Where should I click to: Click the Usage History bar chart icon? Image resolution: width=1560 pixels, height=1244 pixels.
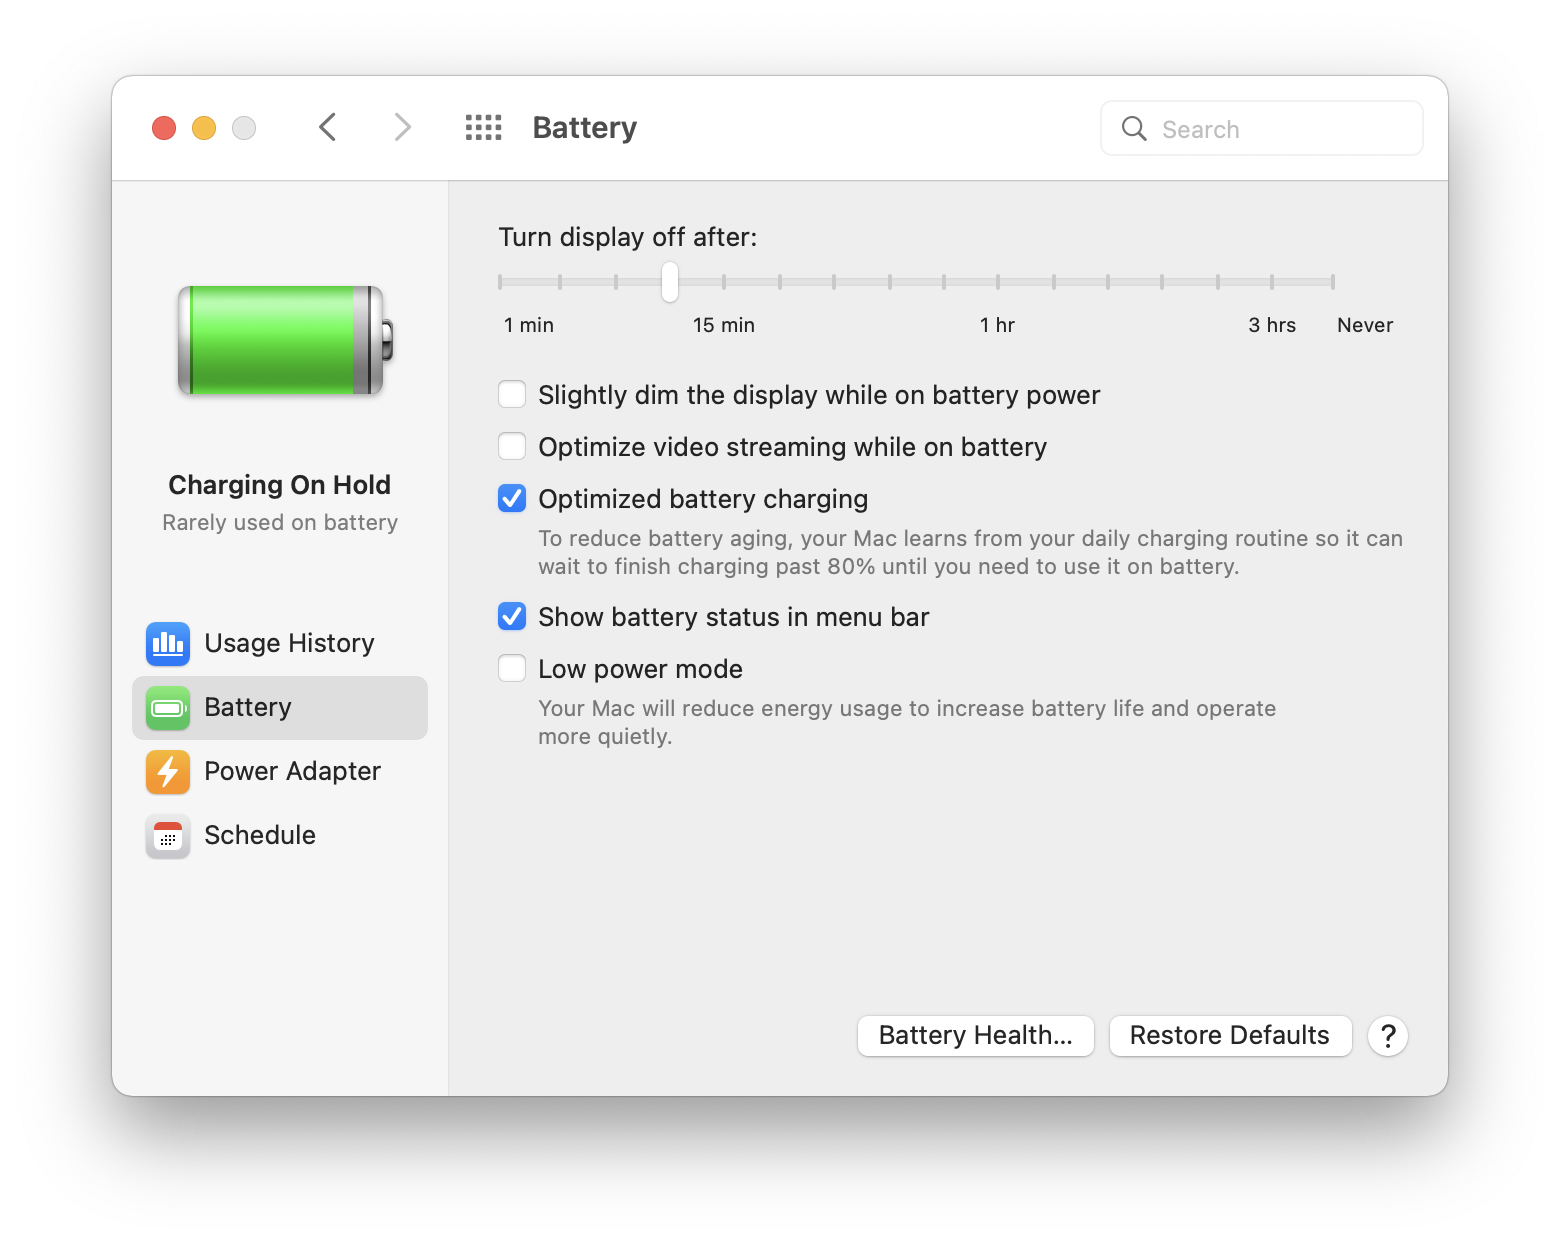pyautogui.click(x=168, y=643)
